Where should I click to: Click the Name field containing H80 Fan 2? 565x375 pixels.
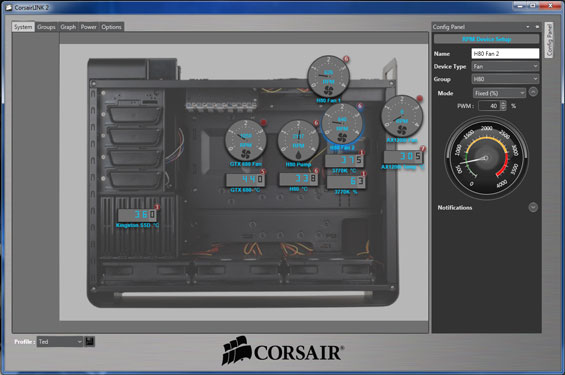pyautogui.click(x=505, y=53)
